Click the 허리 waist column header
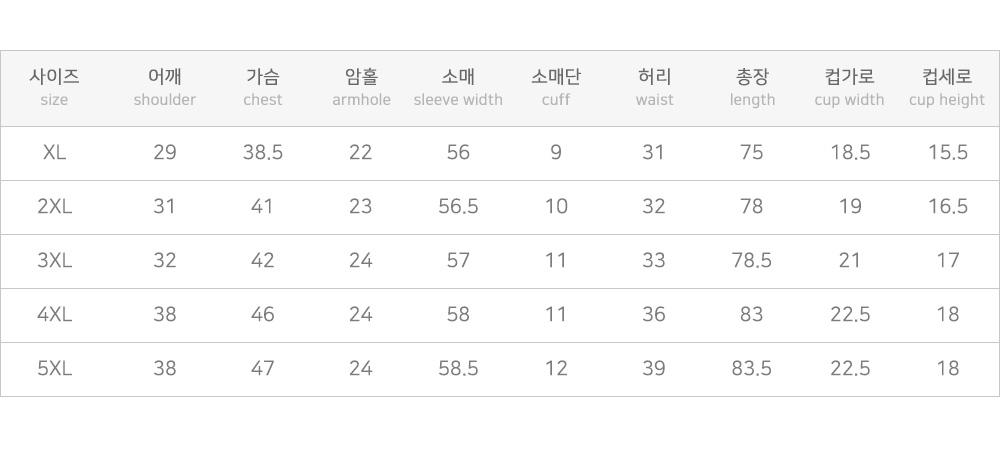This screenshot has width=1000, height=453. tap(654, 88)
